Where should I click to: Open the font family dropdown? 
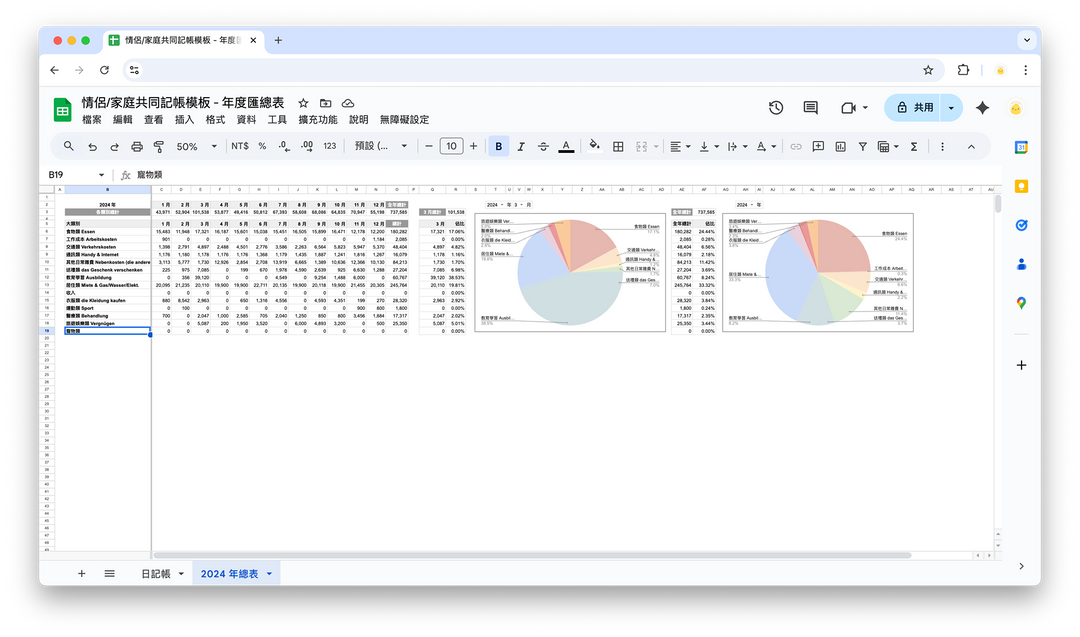(382, 146)
